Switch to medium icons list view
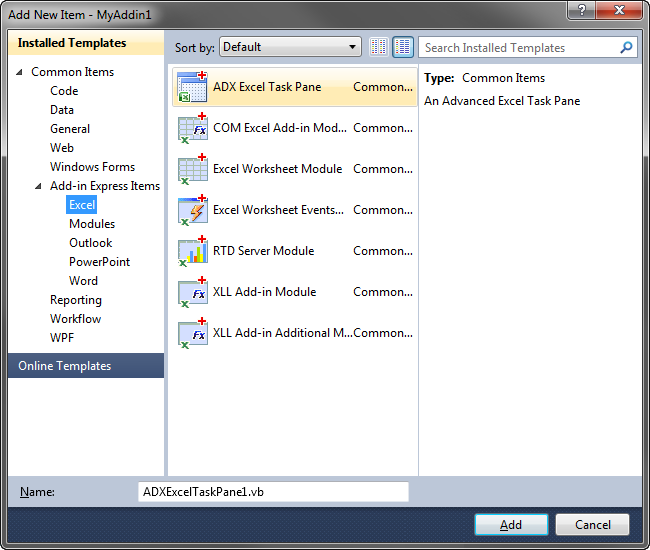Screen dimensions: 650x550 click(403, 47)
